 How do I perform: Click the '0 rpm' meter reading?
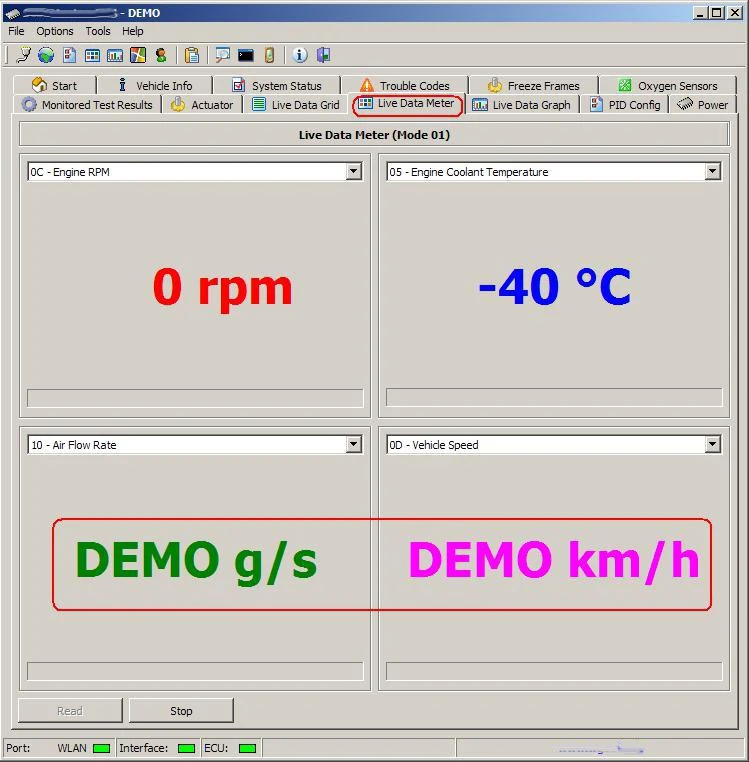click(x=222, y=289)
